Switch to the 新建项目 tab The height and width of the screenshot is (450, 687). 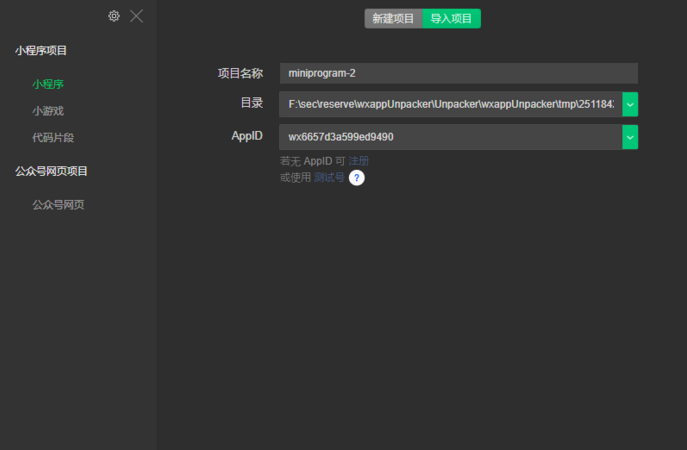(393, 18)
